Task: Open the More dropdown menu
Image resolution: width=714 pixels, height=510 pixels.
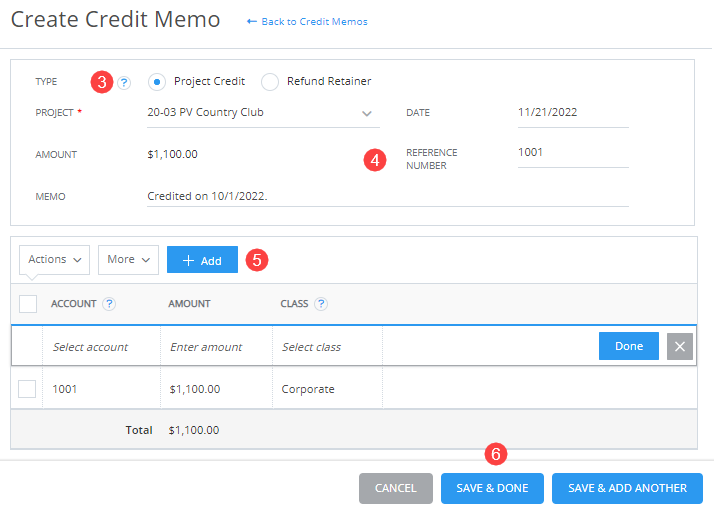Action: pos(128,260)
